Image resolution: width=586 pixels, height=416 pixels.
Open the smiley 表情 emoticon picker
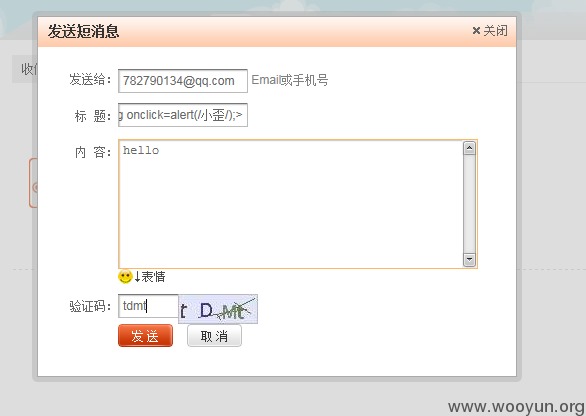125,277
